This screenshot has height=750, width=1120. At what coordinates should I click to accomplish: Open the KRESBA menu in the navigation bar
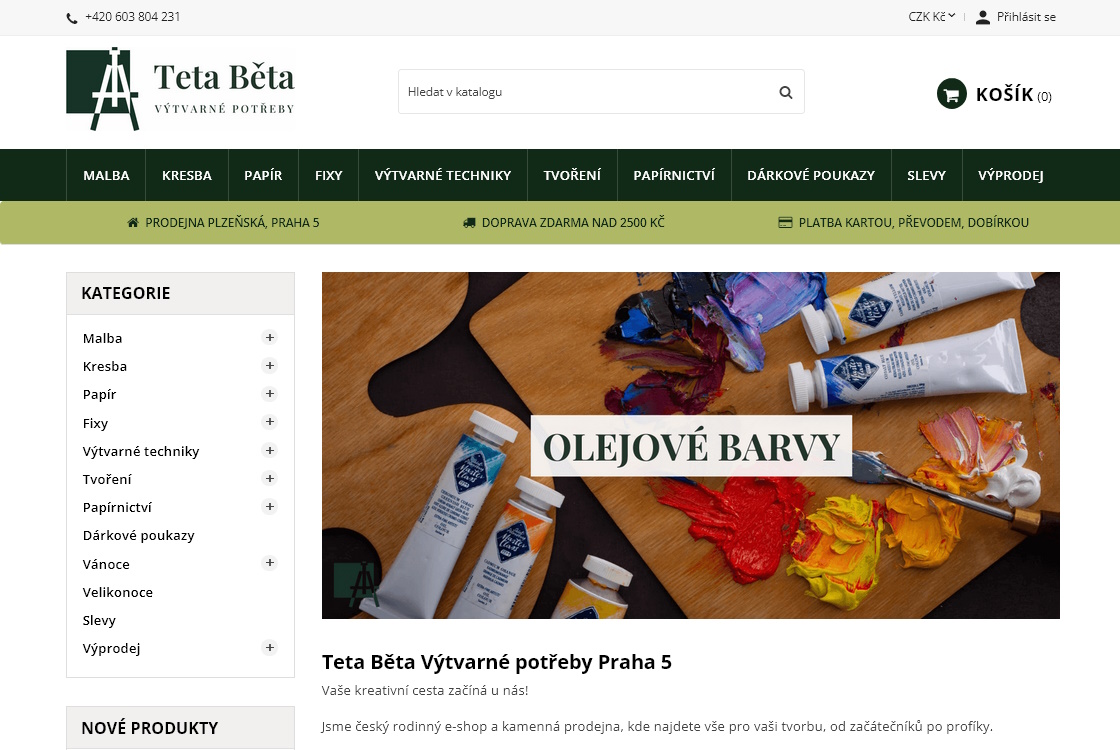(x=186, y=175)
